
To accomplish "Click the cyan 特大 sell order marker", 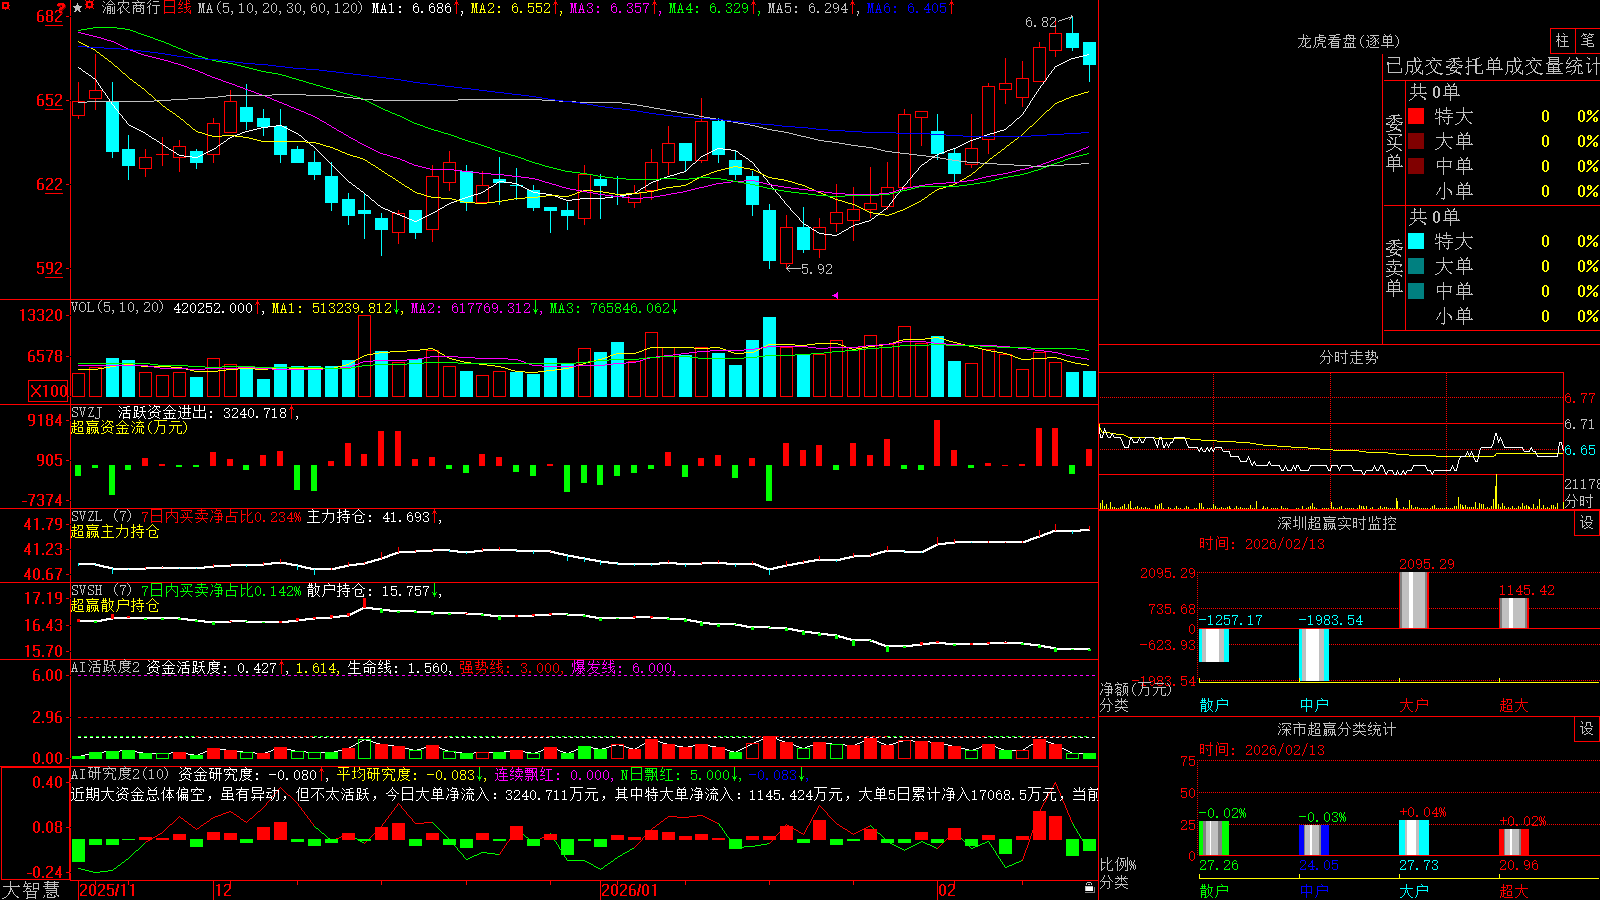I will click(x=1416, y=241).
